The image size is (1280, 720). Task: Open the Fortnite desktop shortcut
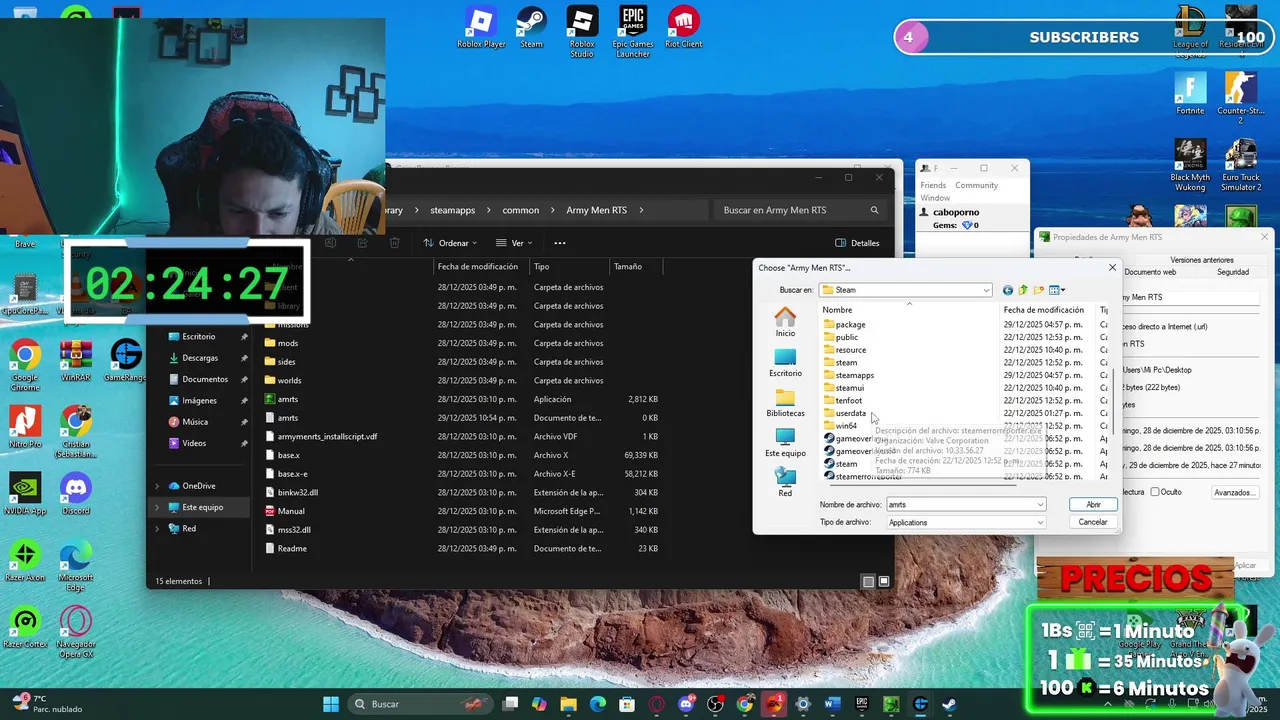1190,94
